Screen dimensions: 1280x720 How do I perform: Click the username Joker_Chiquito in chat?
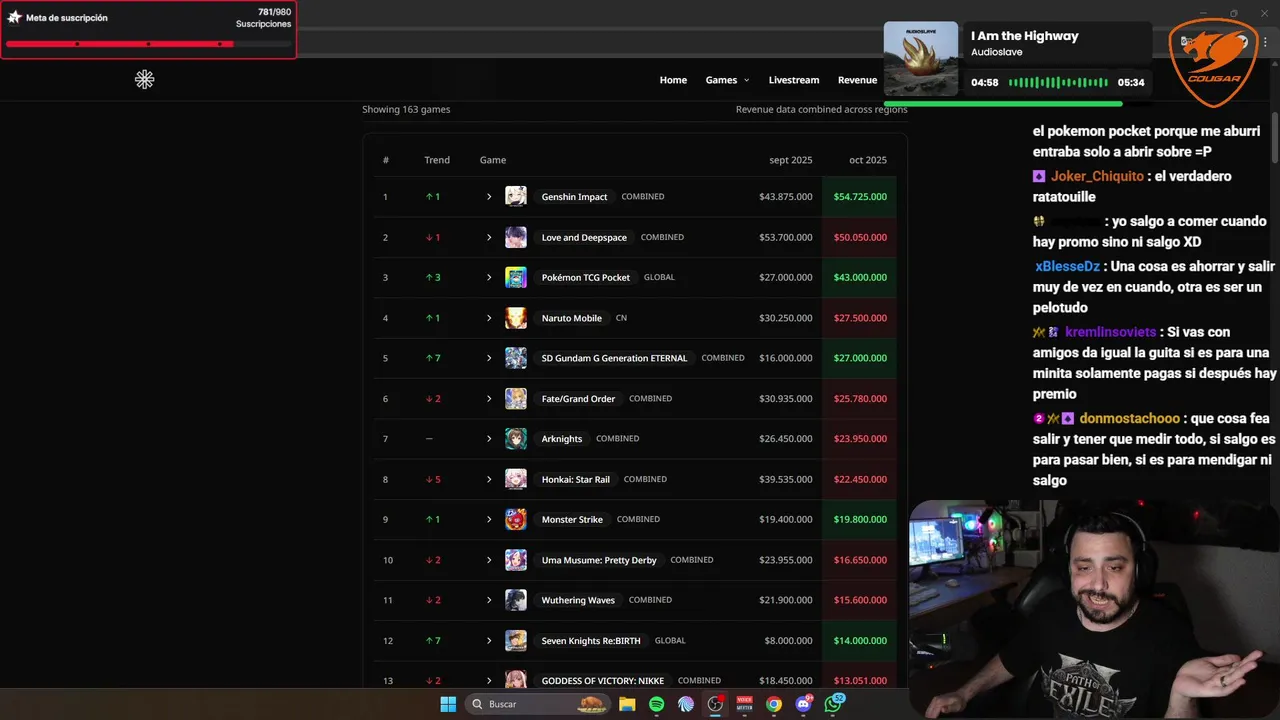1097,176
